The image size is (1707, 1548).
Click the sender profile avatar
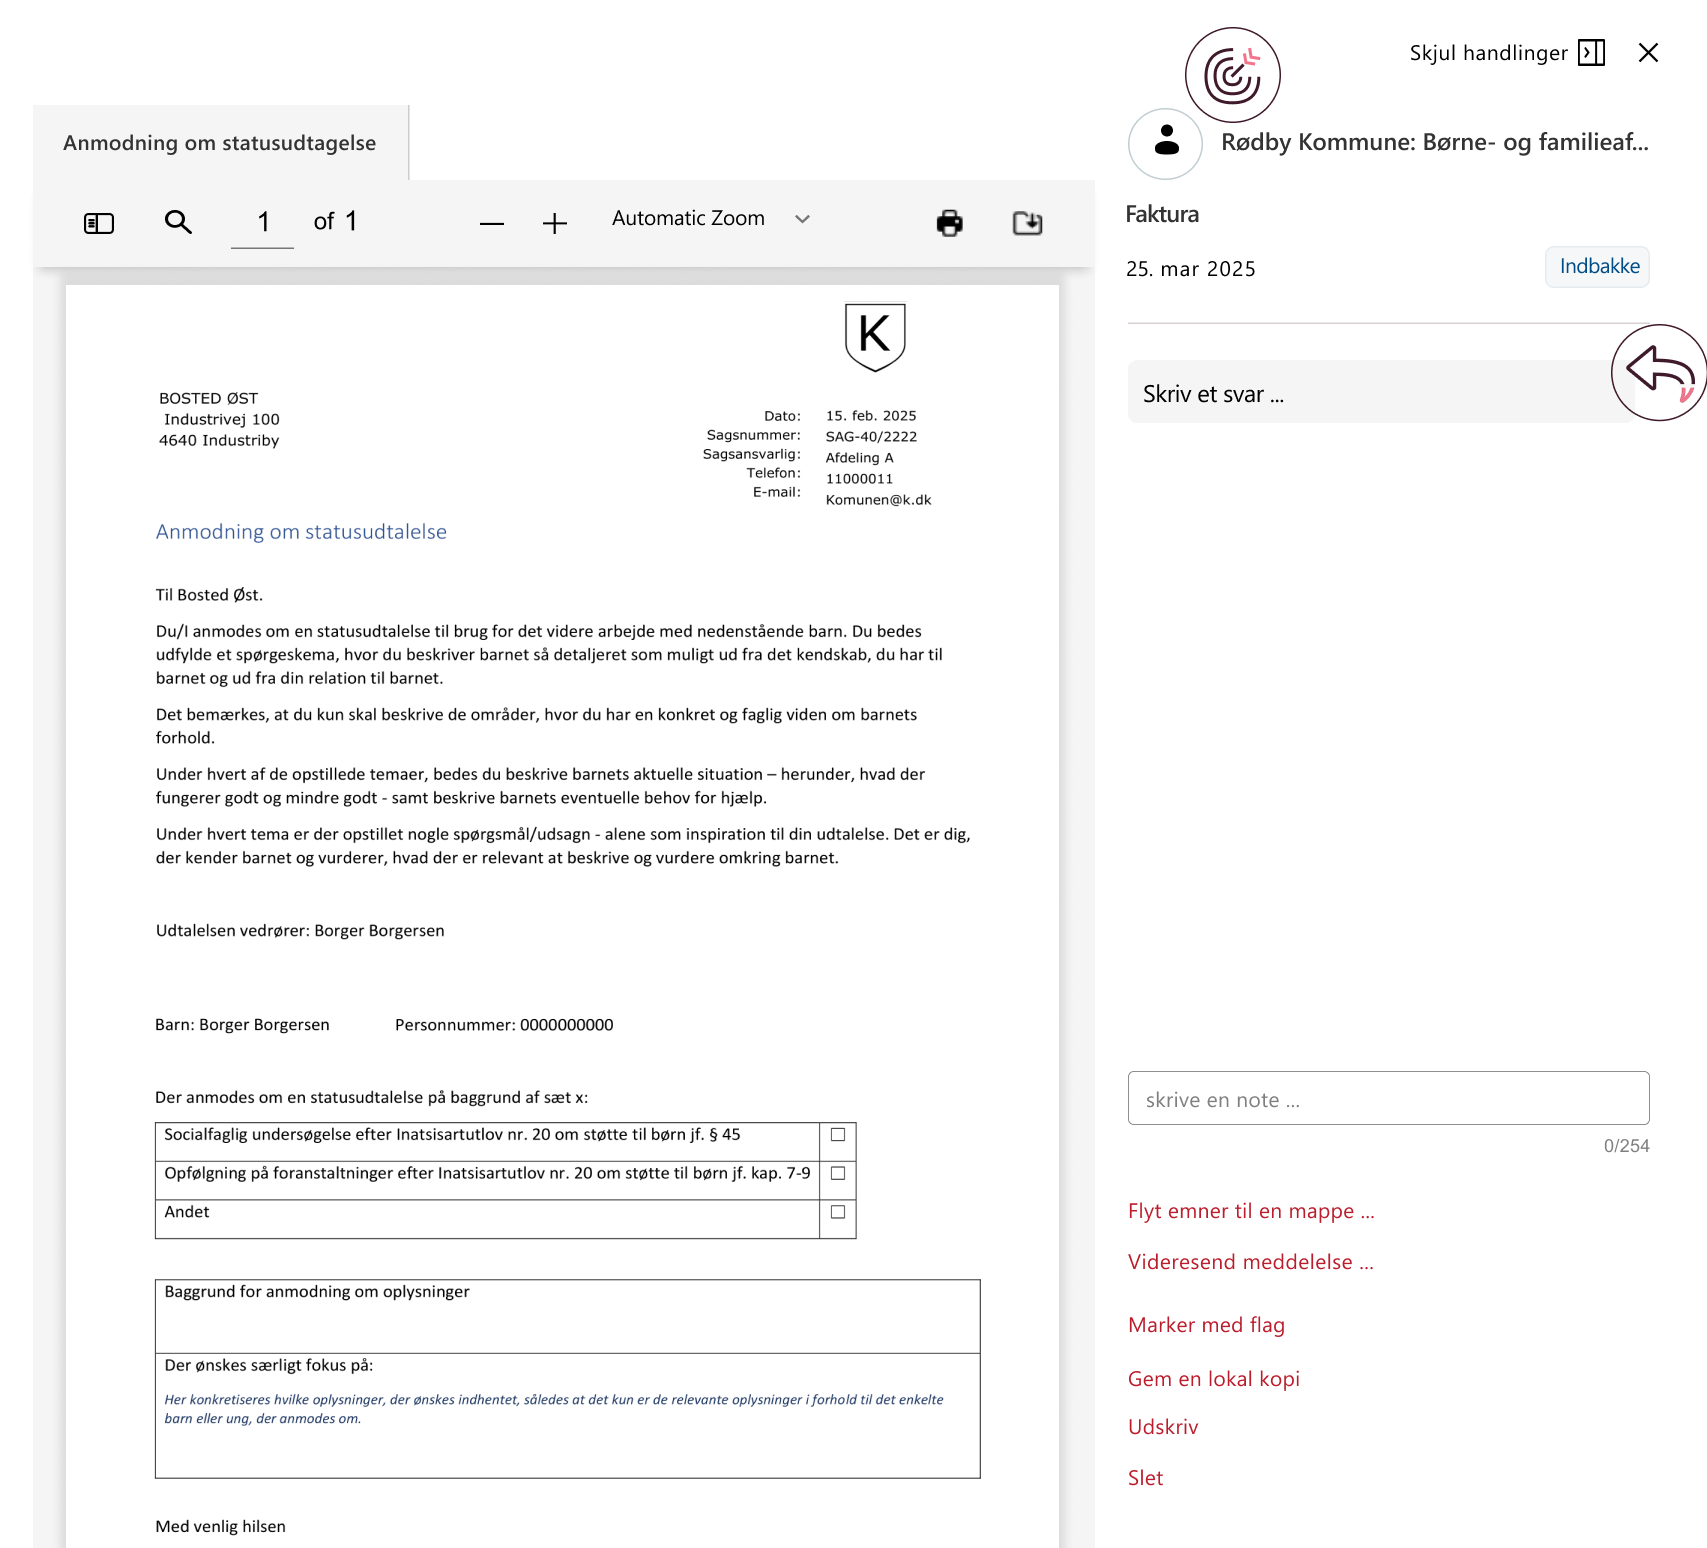[x=1165, y=143]
